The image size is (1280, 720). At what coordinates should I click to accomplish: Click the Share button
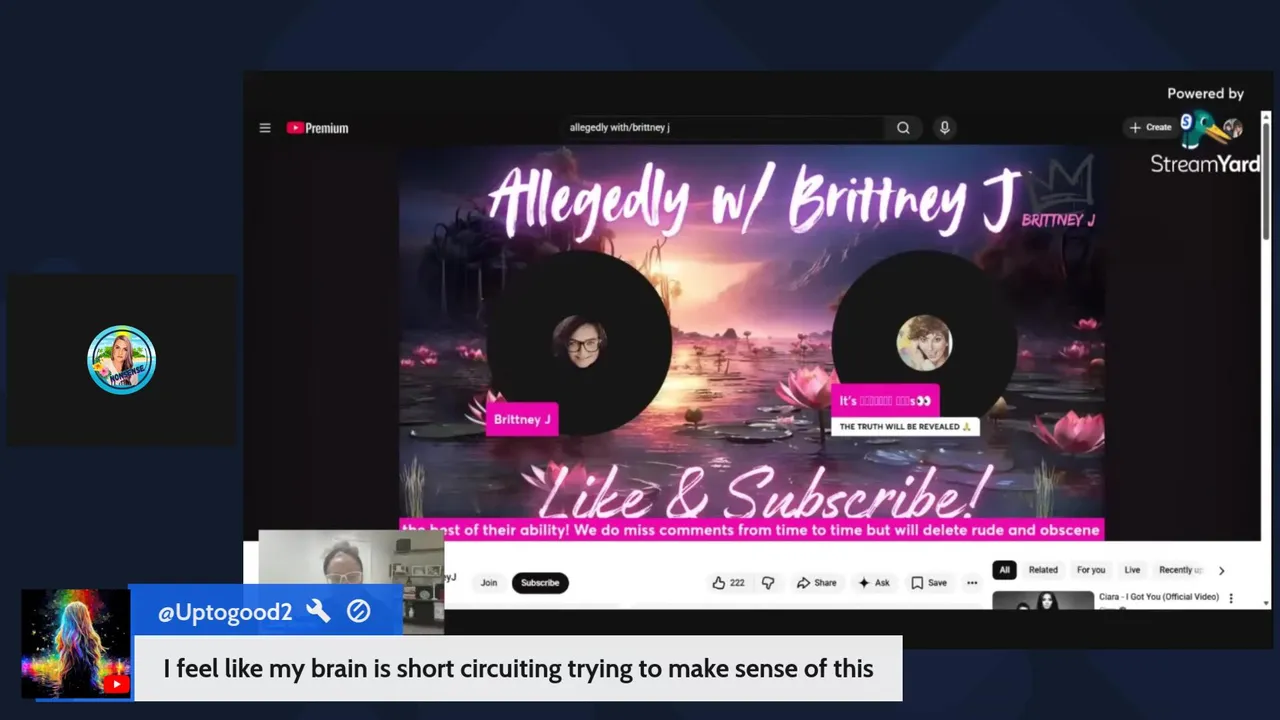(816, 583)
